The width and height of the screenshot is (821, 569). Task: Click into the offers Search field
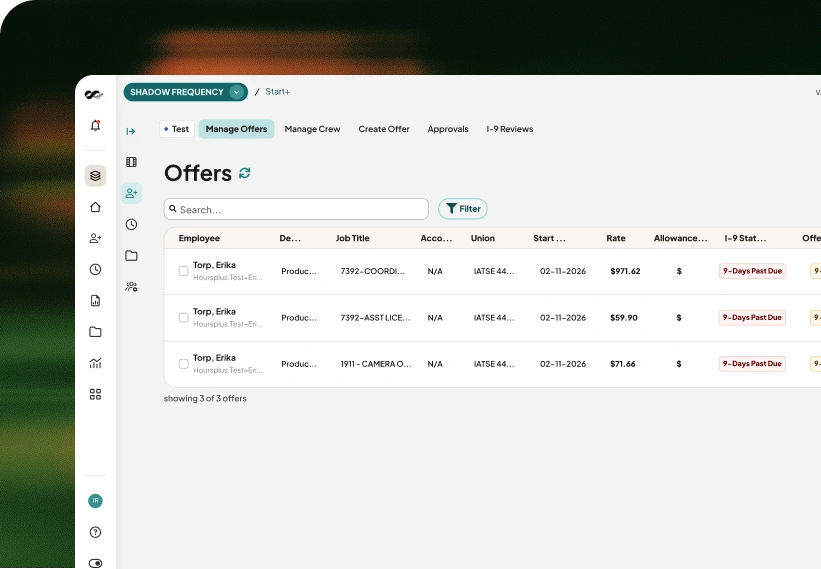tap(296, 209)
